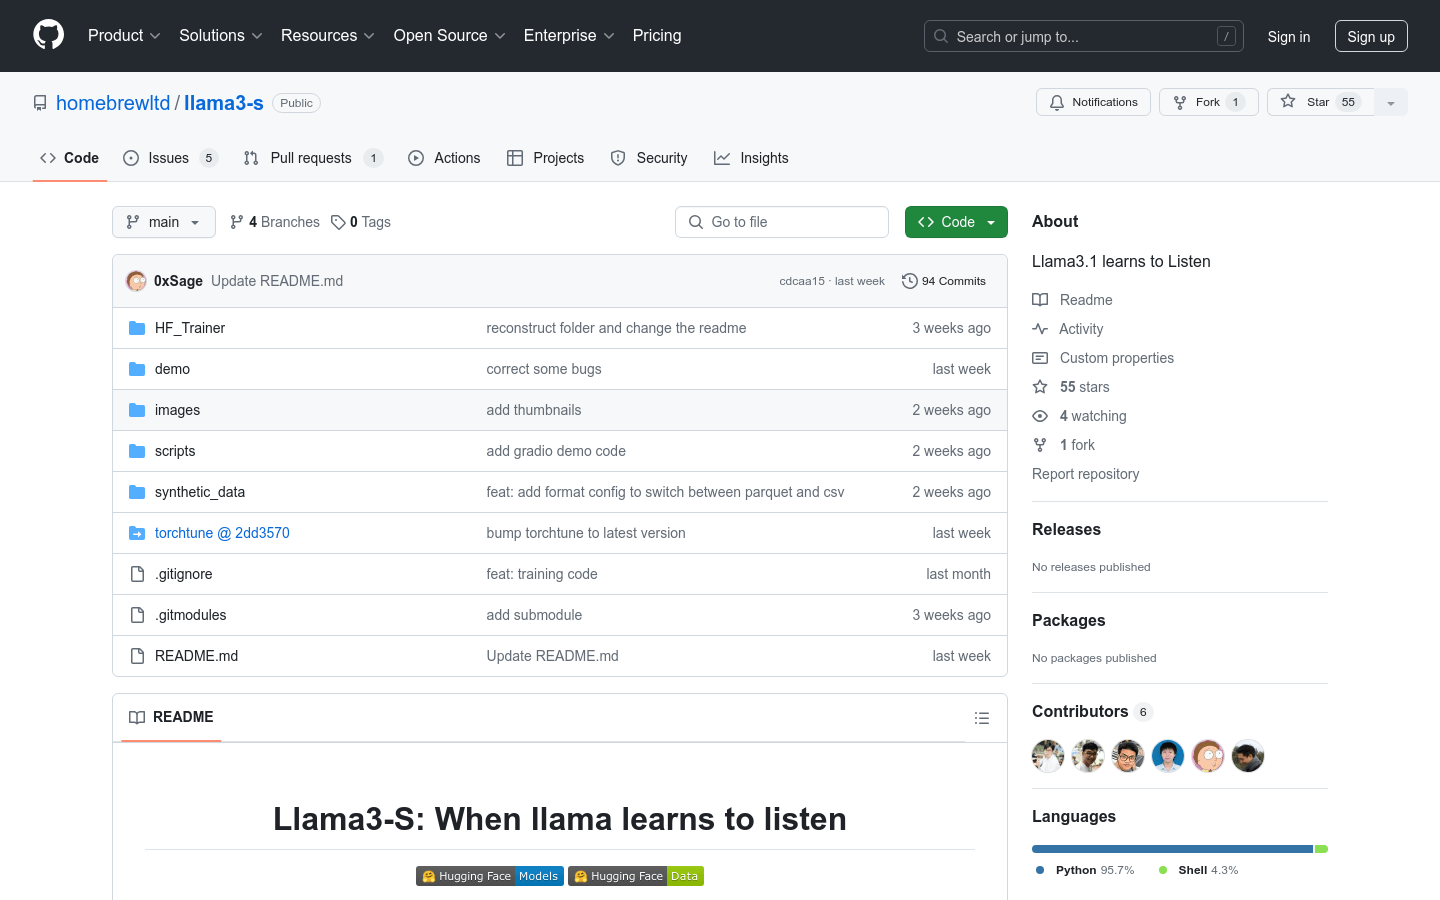Click the .gitmodules file icon
Screen dimensions: 1440x900
(x=137, y=615)
